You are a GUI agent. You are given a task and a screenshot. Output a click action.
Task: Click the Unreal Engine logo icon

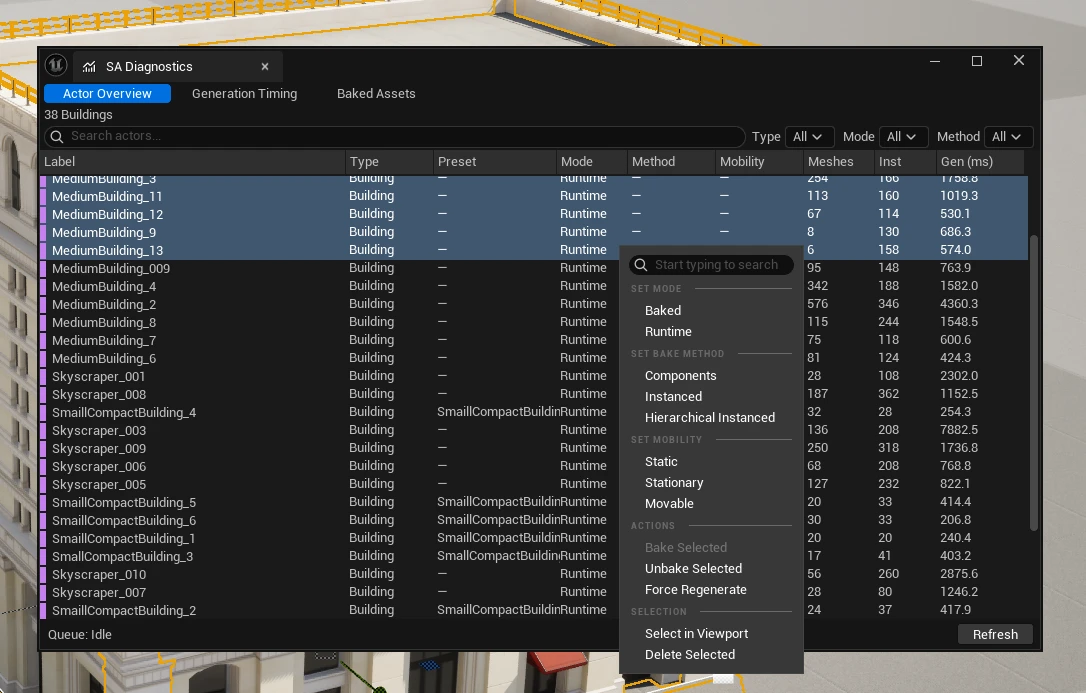tap(55, 66)
